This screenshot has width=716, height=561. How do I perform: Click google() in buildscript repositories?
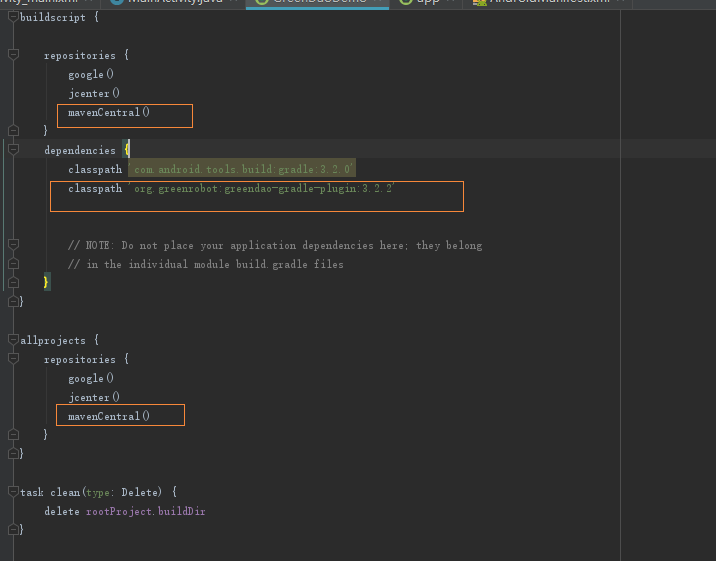click(91, 74)
